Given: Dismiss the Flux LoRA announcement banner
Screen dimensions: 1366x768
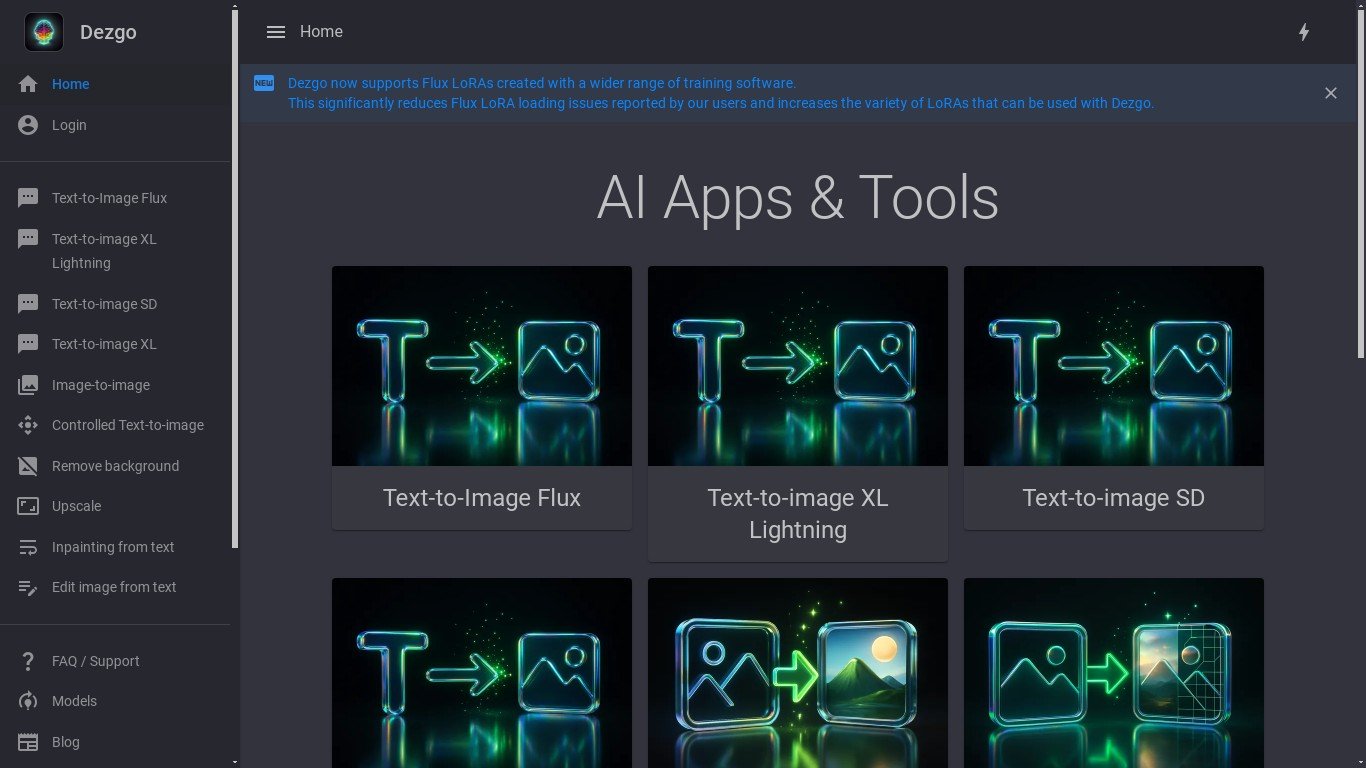Looking at the screenshot, I should tap(1330, 93).
